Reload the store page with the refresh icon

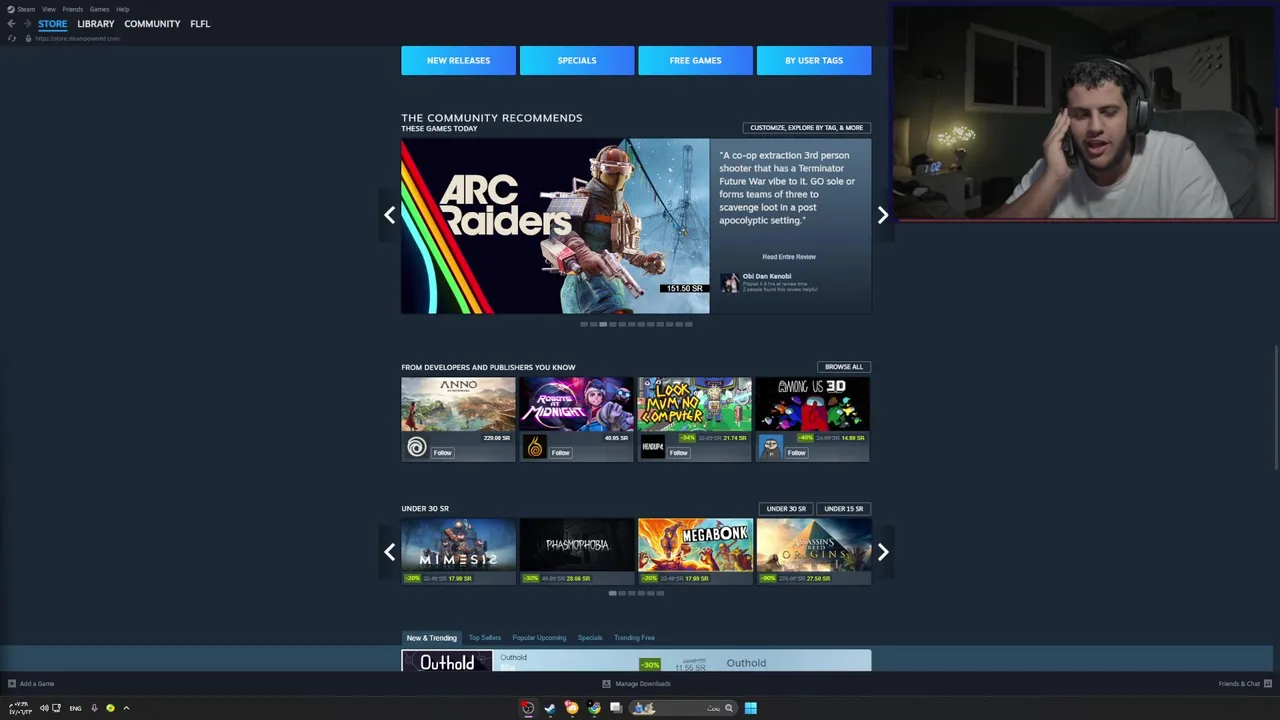12,38
